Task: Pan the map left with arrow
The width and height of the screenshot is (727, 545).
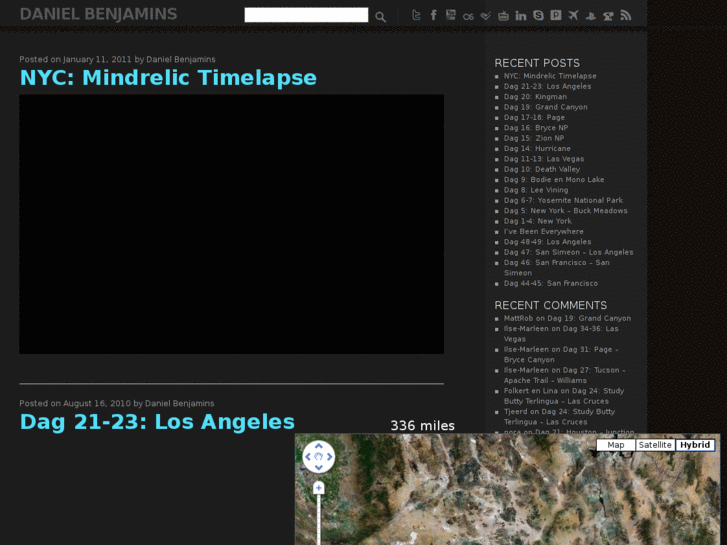Action: pos(308,457)
